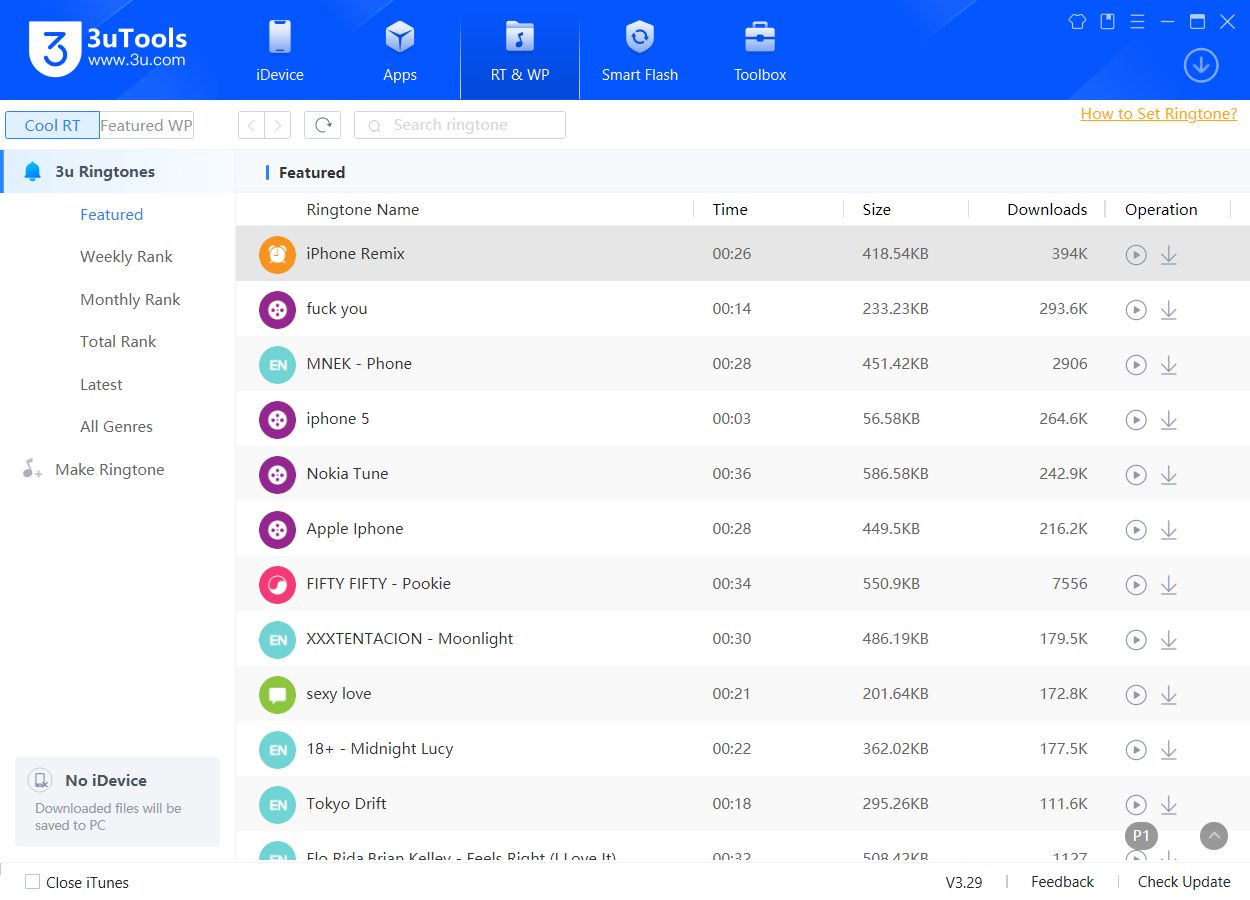Click the 3uTools logo

point(108,48)
